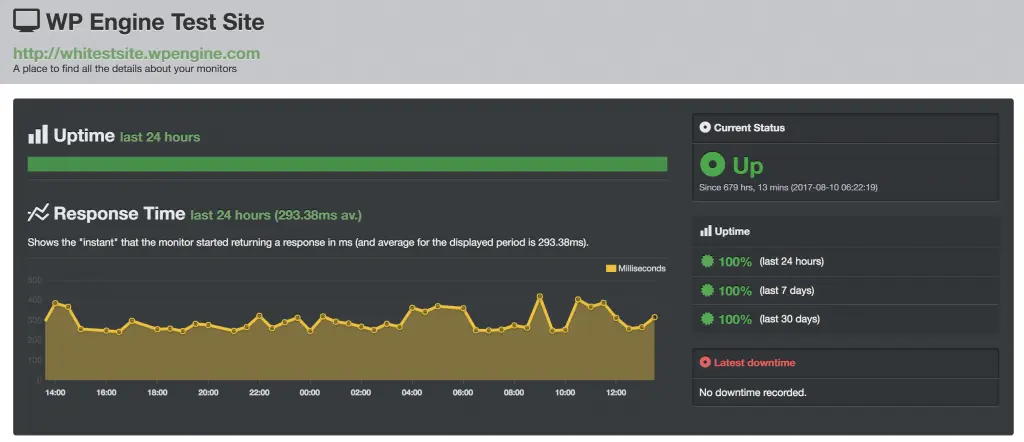Click the bar icon in the Uptime sidebar panel
This screenshot has height=442, width=1024.
[705, 231]
